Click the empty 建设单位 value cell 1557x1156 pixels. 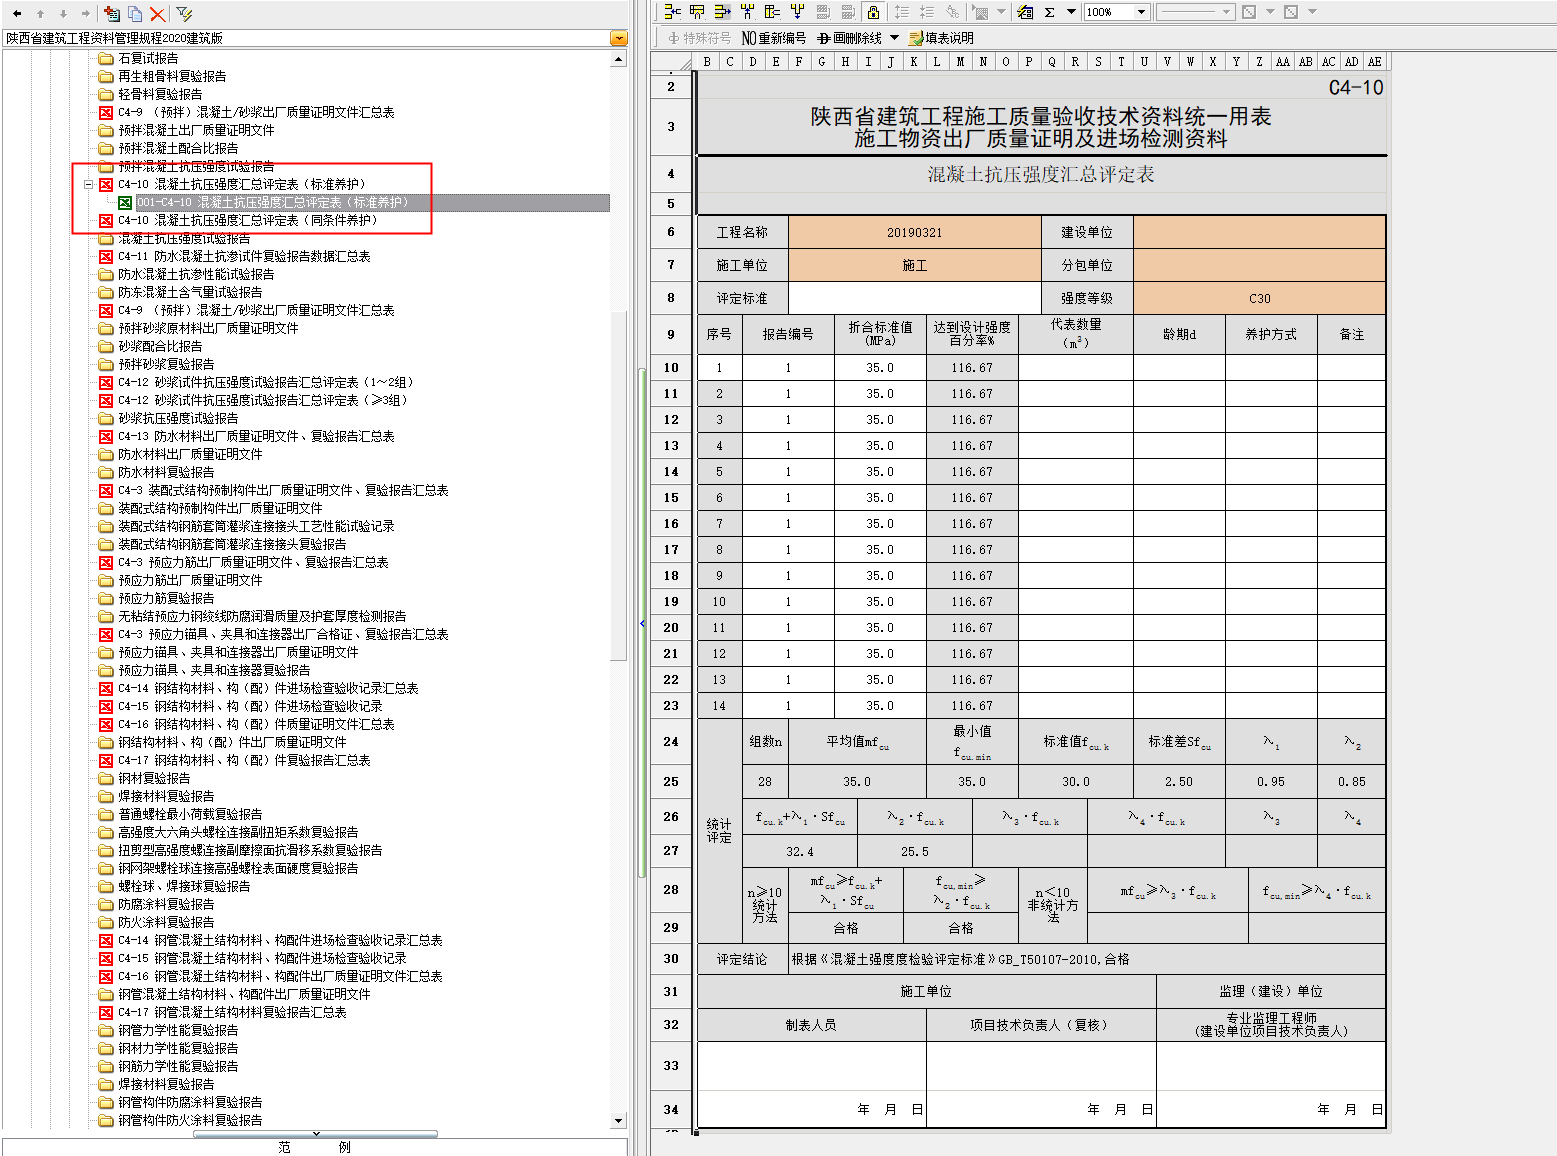[1260, 232]
